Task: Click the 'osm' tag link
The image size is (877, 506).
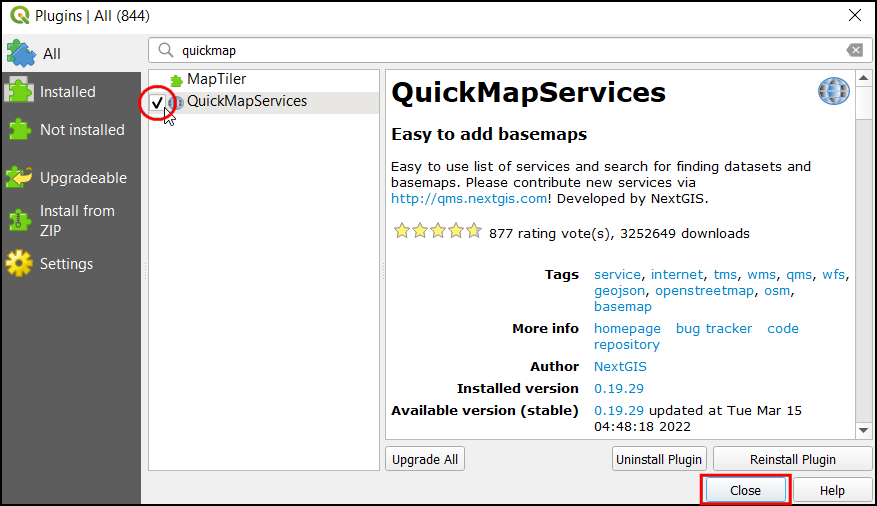Action: [x=777, y=291]
